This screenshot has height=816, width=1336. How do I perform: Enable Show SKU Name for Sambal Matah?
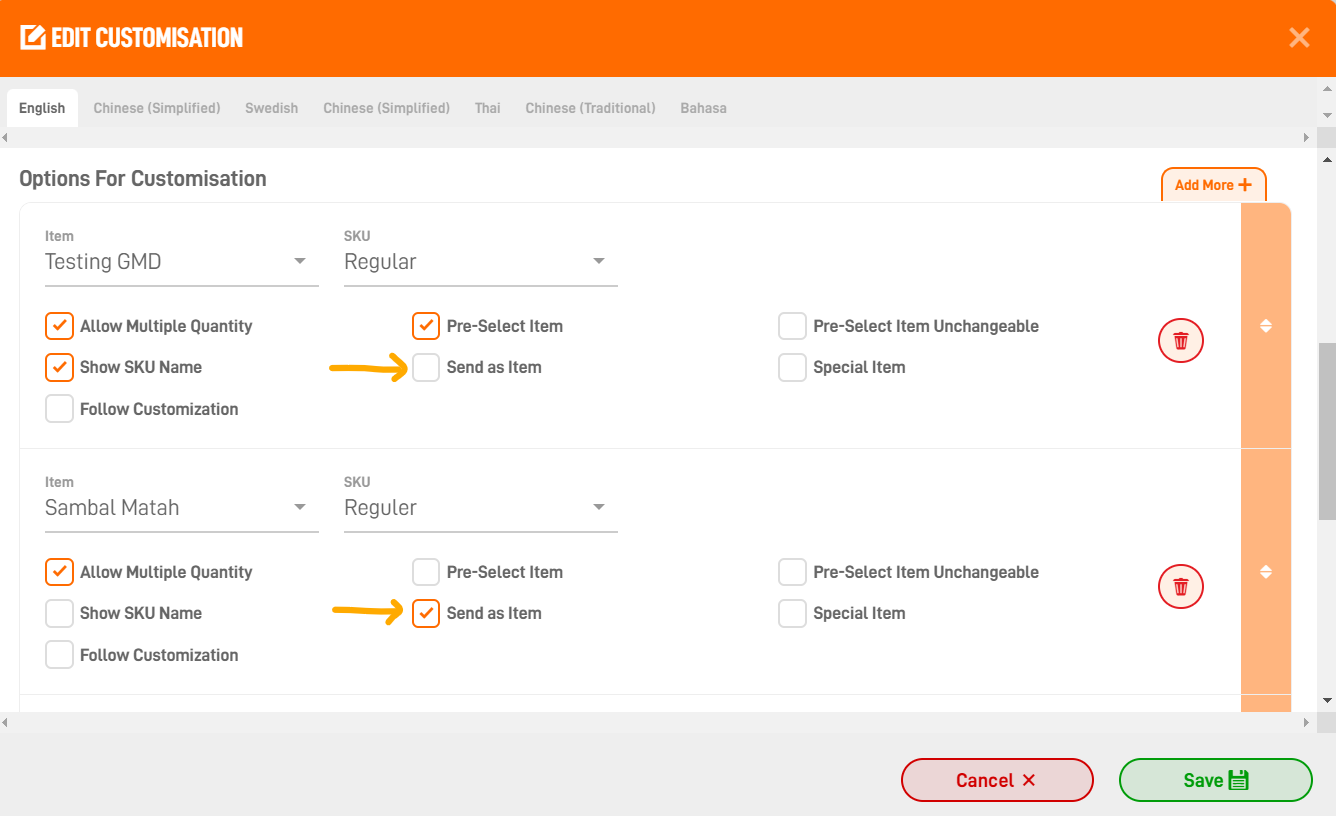59,613
